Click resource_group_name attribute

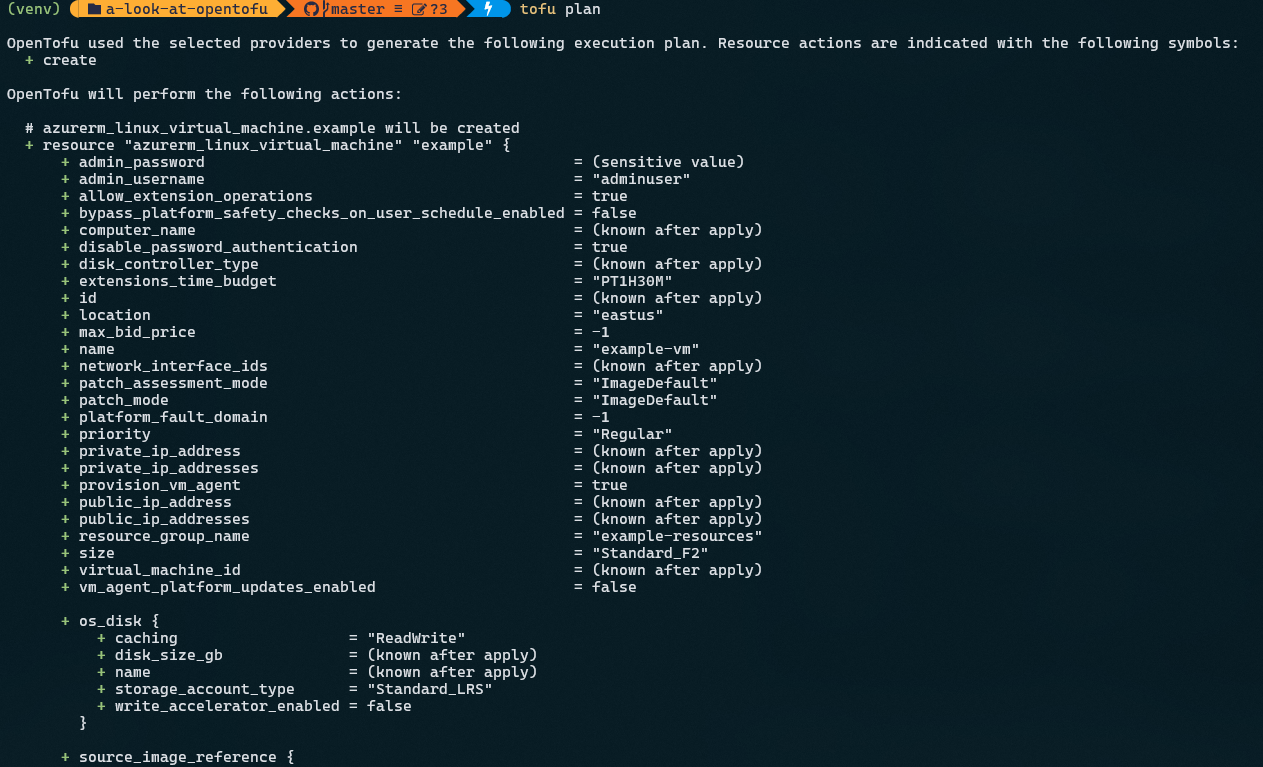[x=164, y=536]
